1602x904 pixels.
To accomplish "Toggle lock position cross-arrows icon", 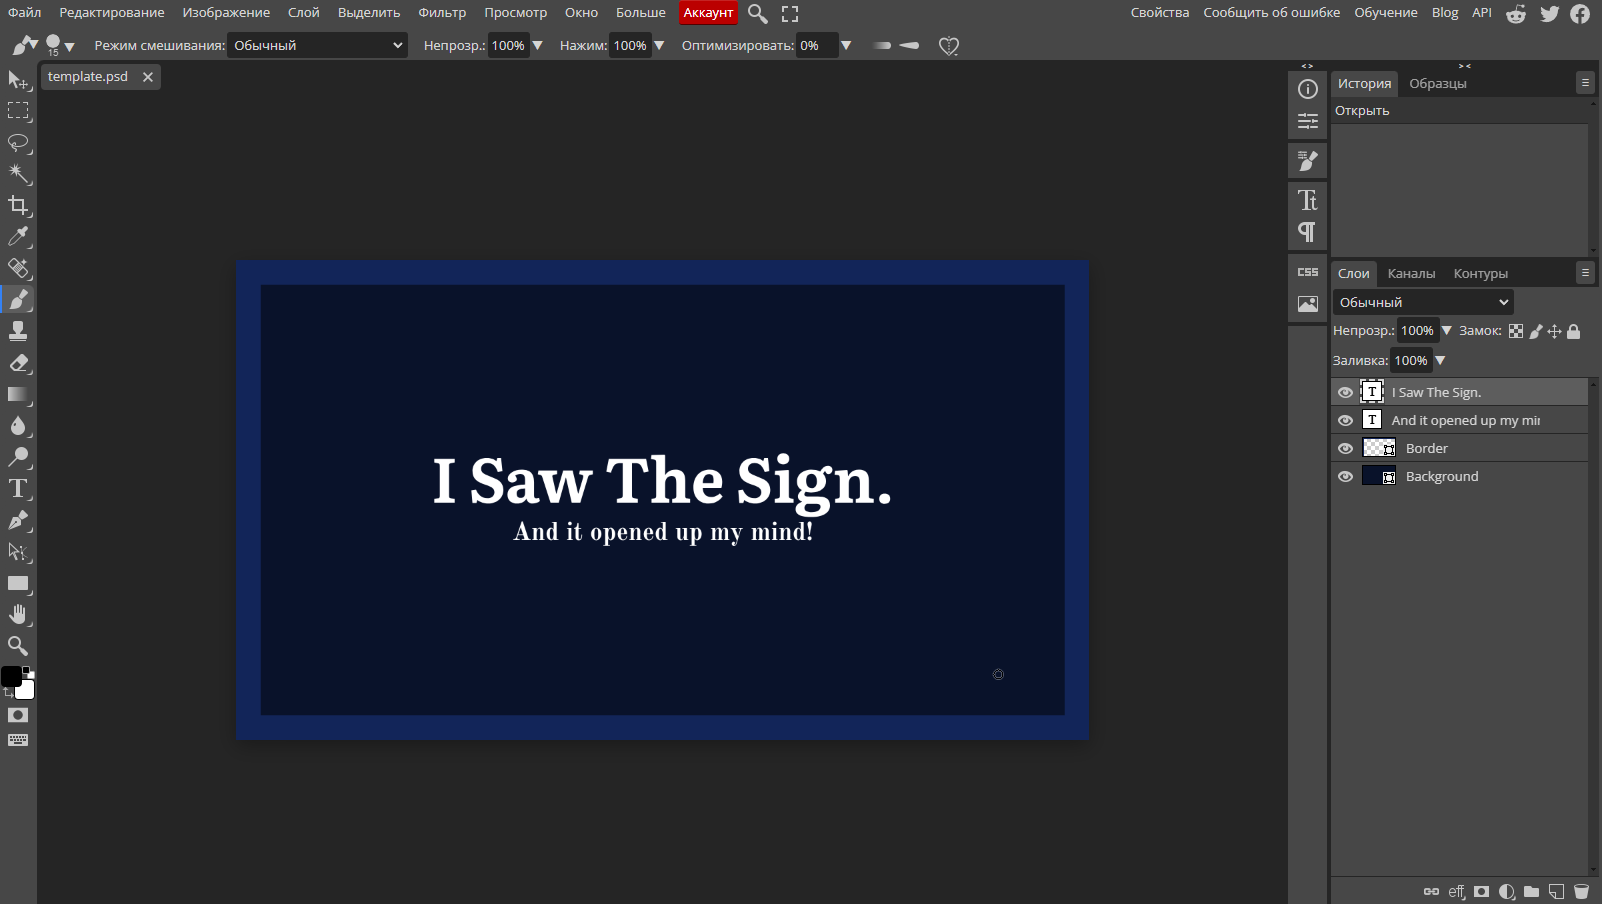I will (1554, 331).
